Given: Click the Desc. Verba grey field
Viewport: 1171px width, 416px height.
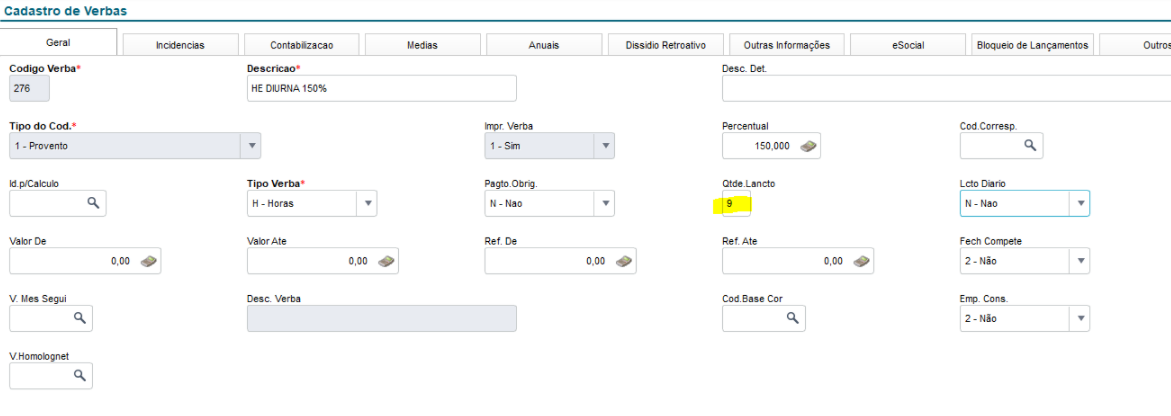Looking at the screenshot, I should [x=382, y=318].
